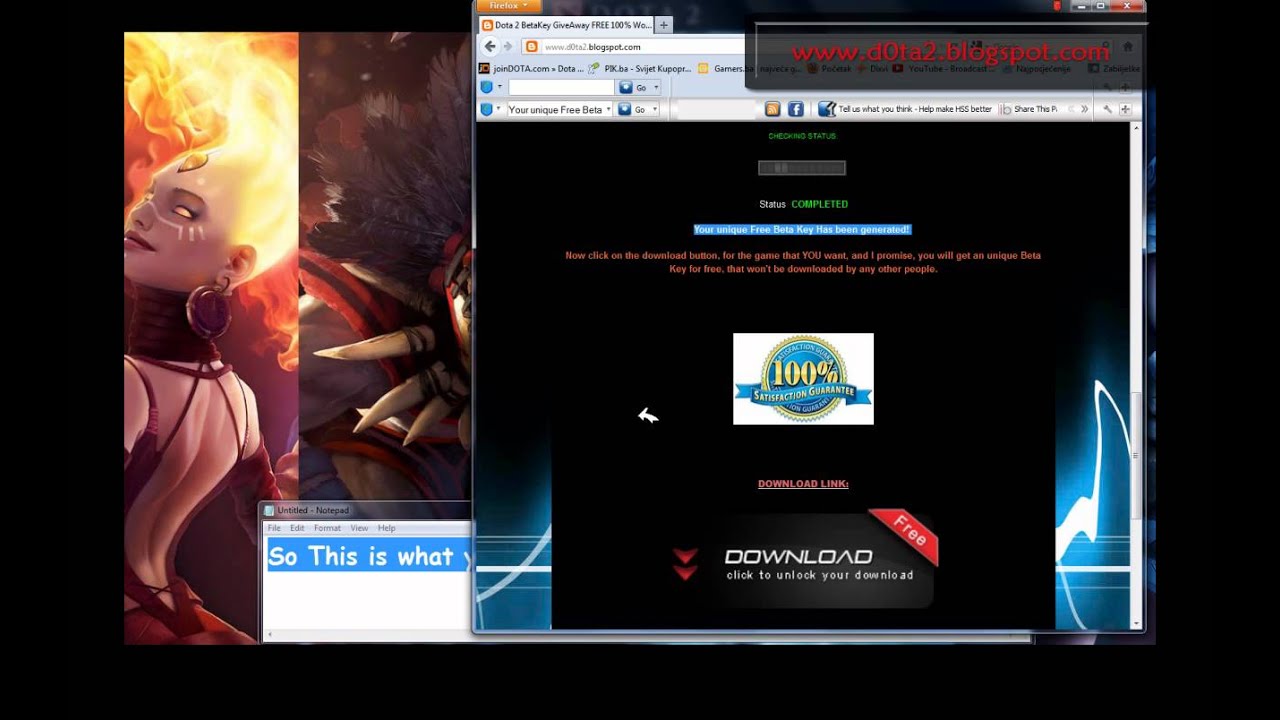This screenshot has width=1280, height=720.
Task: Expand the lower Go button dropdown arrow
Action: (656, 109)
